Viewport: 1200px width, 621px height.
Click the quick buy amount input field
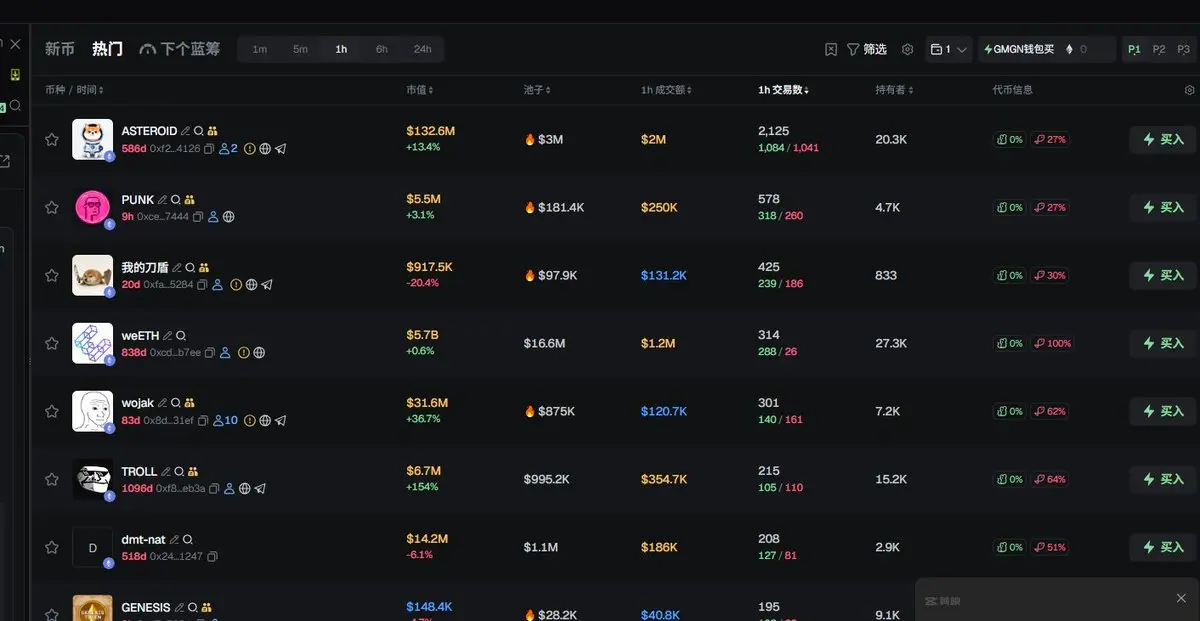(1090, 49)
